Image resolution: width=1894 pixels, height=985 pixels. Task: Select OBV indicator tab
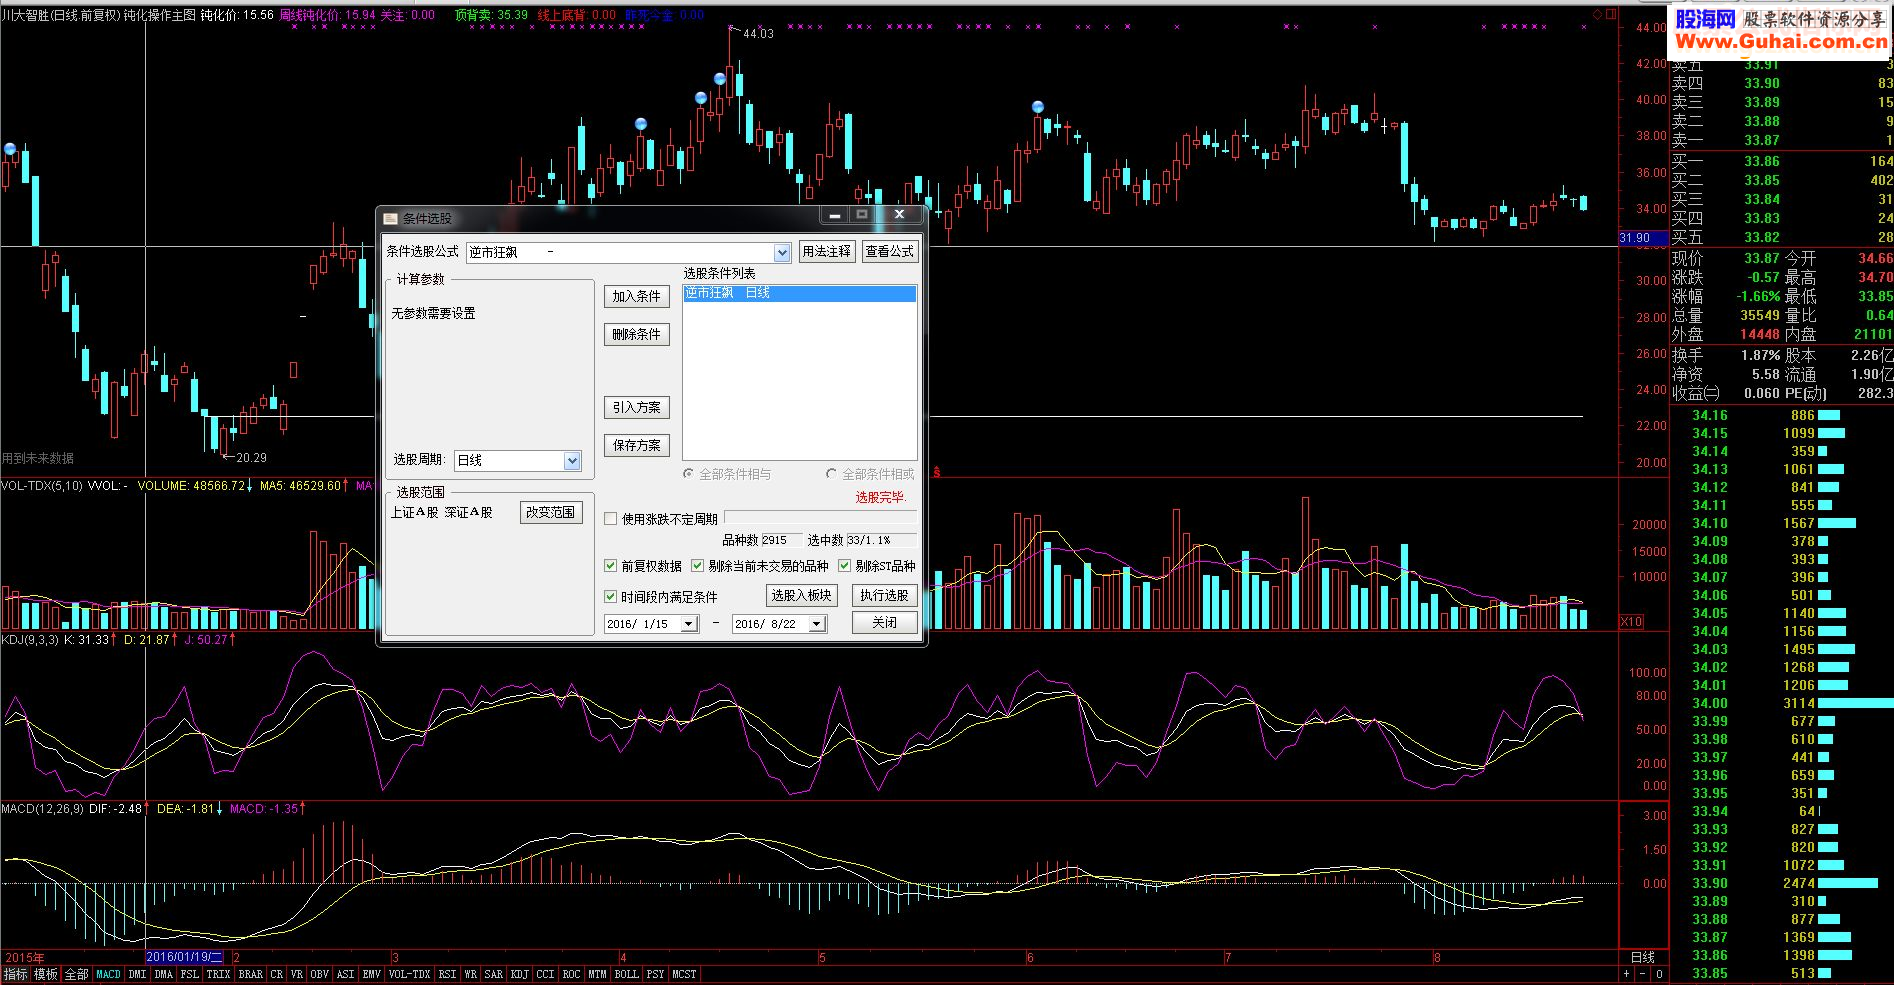(320, 974)
